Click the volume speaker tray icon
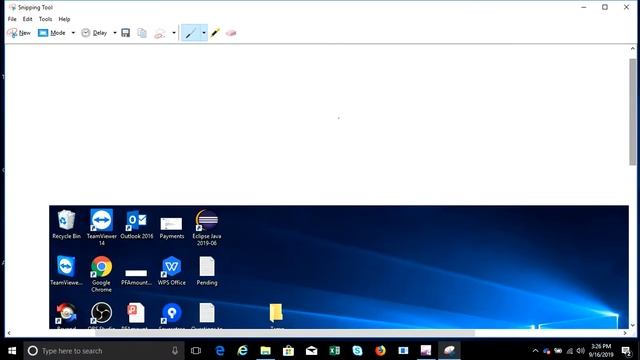The width and height of the screenshot is (640, 360). (580, 351)
